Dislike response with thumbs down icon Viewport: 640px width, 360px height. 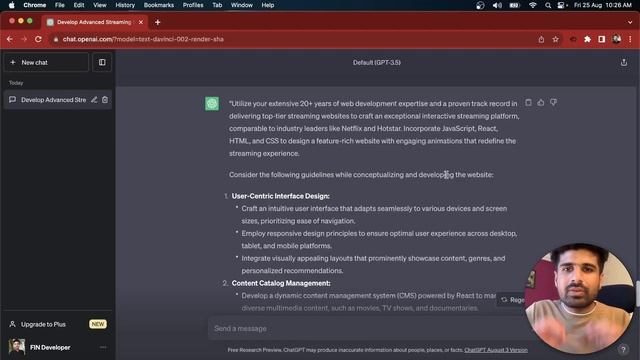coord(553,102)
